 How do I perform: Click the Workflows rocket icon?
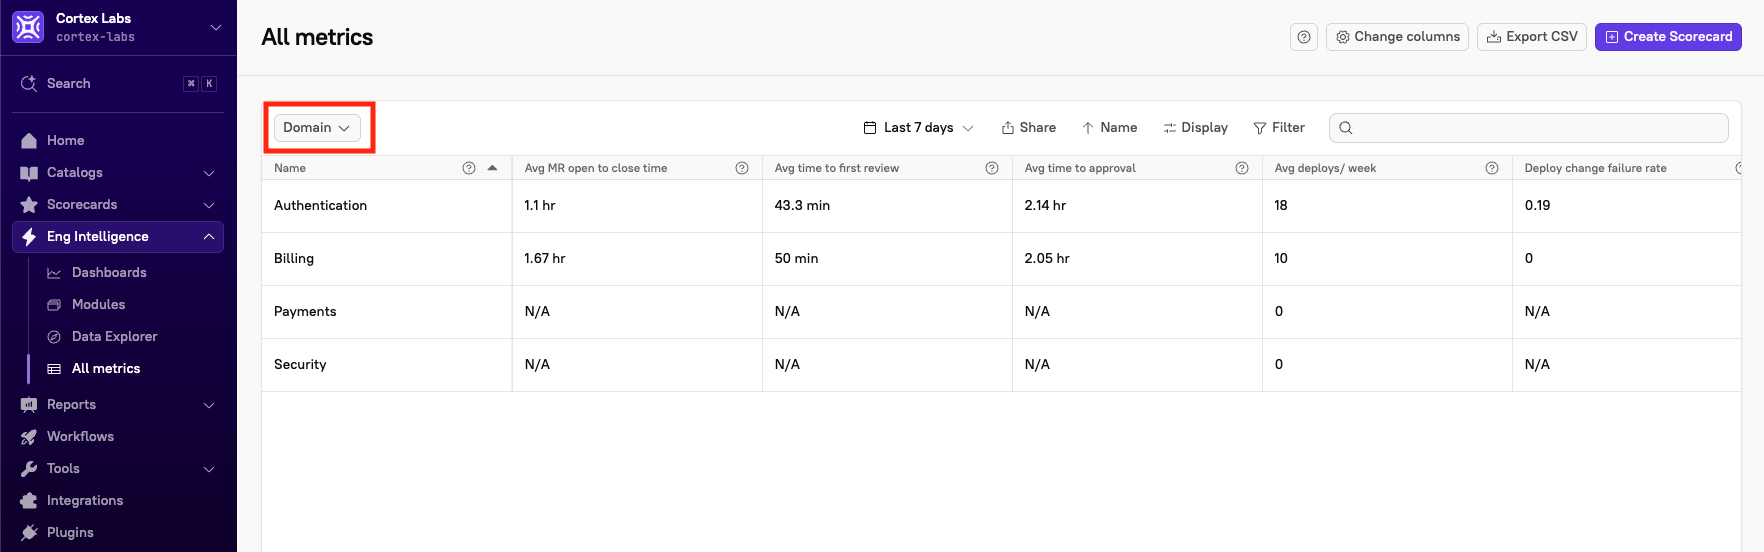(x=29, y=437)
